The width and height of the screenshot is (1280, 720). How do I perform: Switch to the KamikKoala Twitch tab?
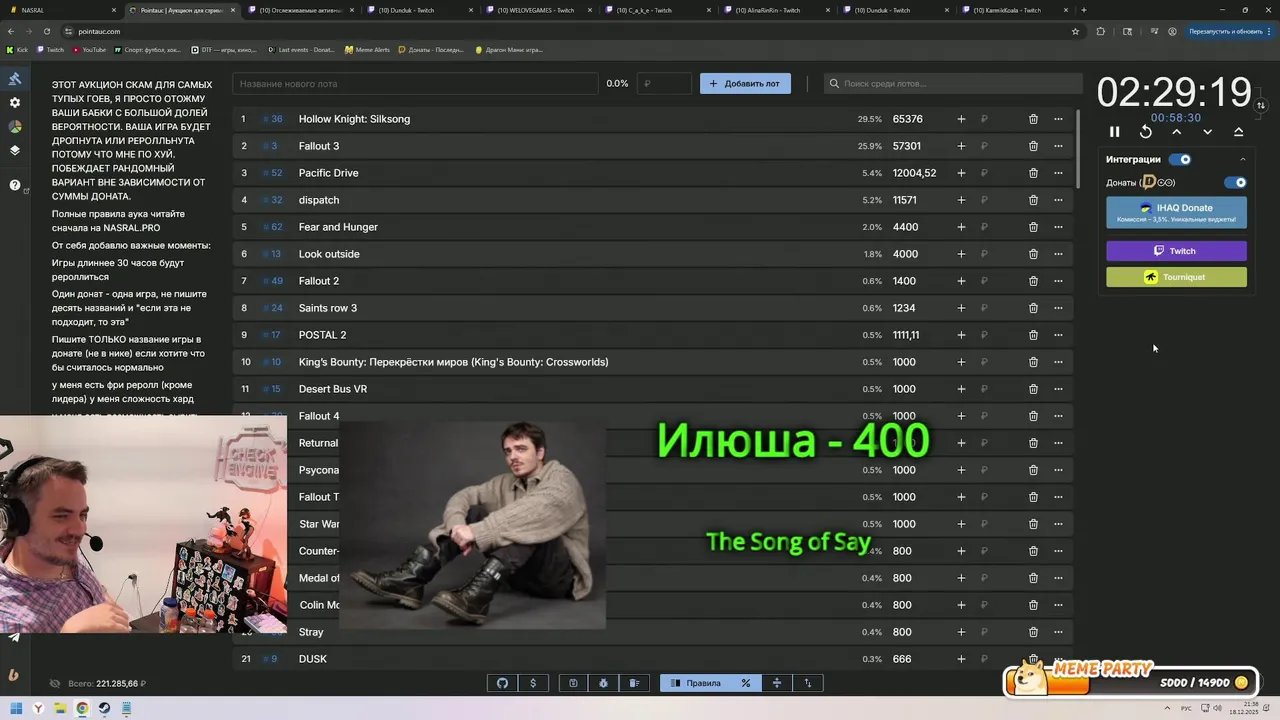pyautogui.click(x=1013, y=10)
